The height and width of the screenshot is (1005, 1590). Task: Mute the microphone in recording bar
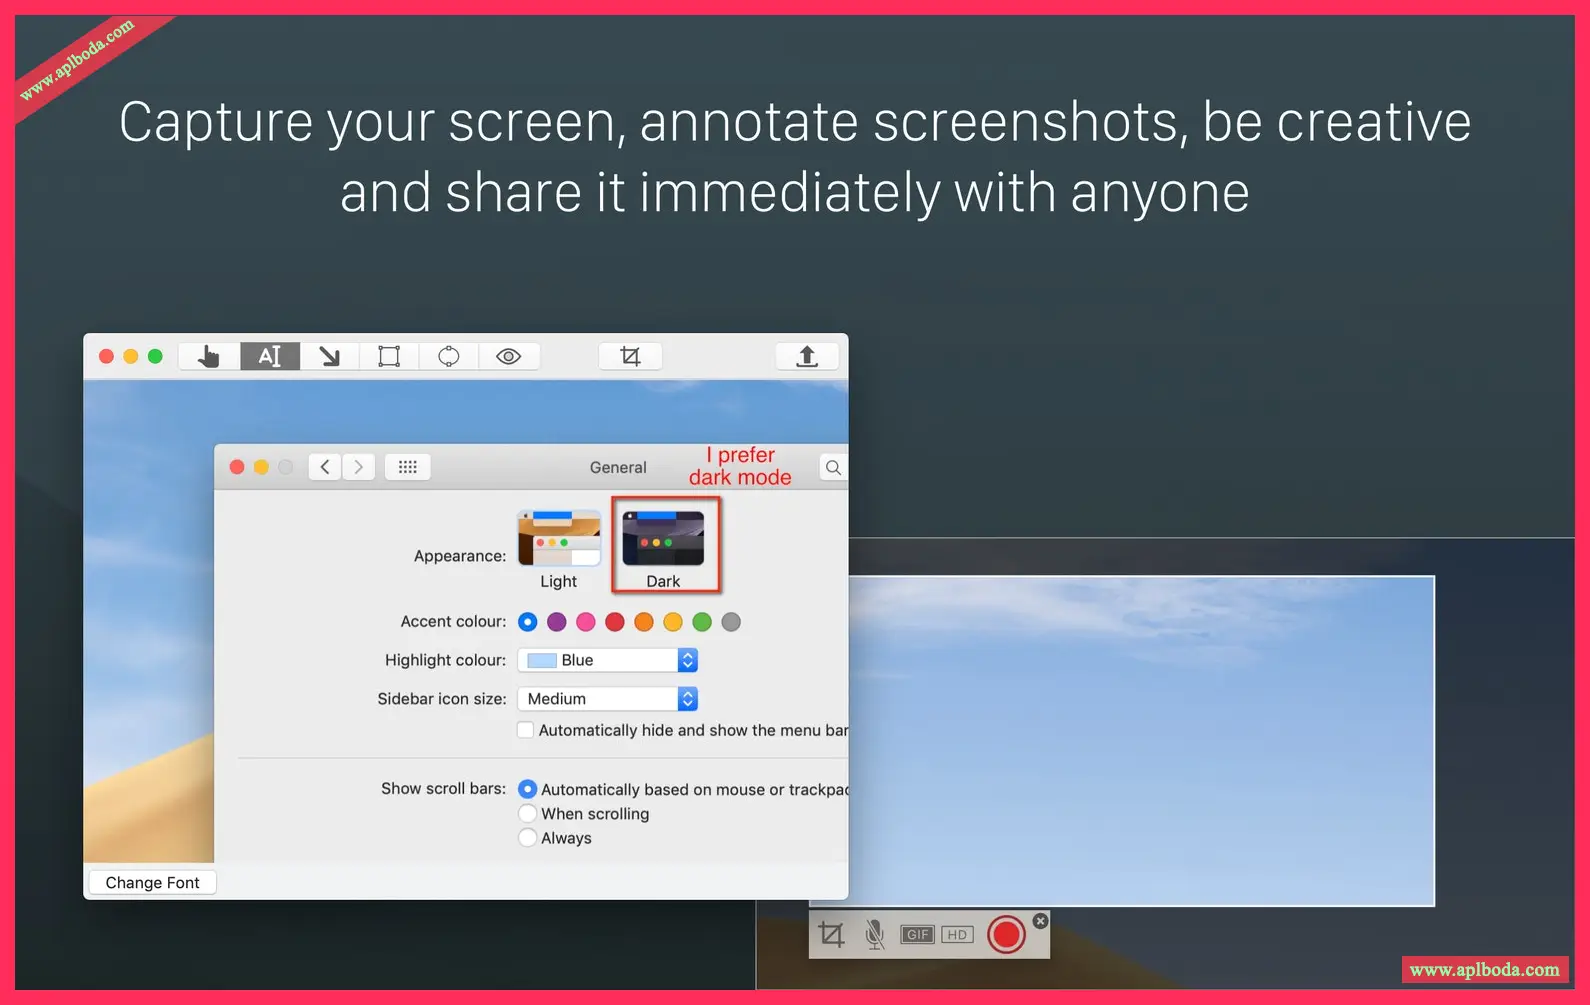click(x=875, y=934)
